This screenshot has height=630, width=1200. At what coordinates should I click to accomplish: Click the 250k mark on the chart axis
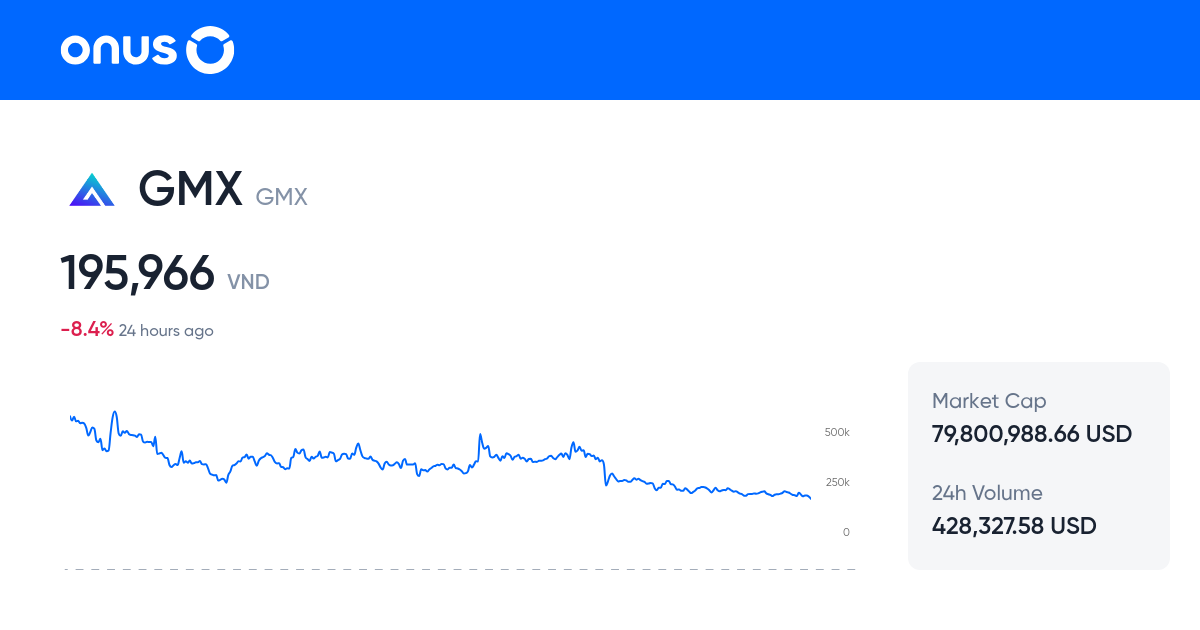coord(837,482)
